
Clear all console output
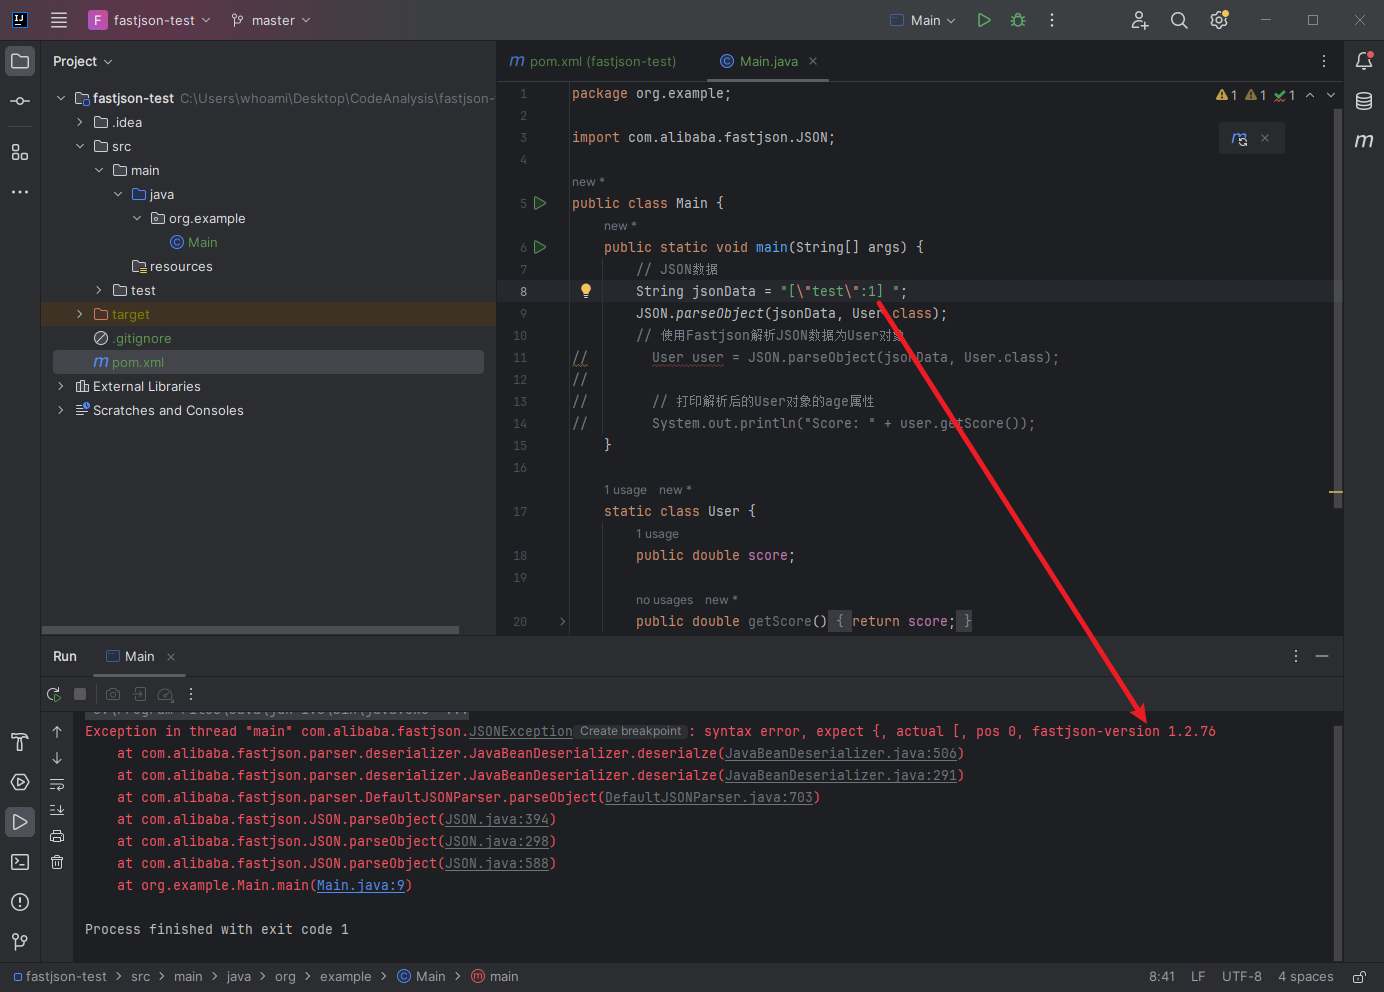tap(57, 862)
